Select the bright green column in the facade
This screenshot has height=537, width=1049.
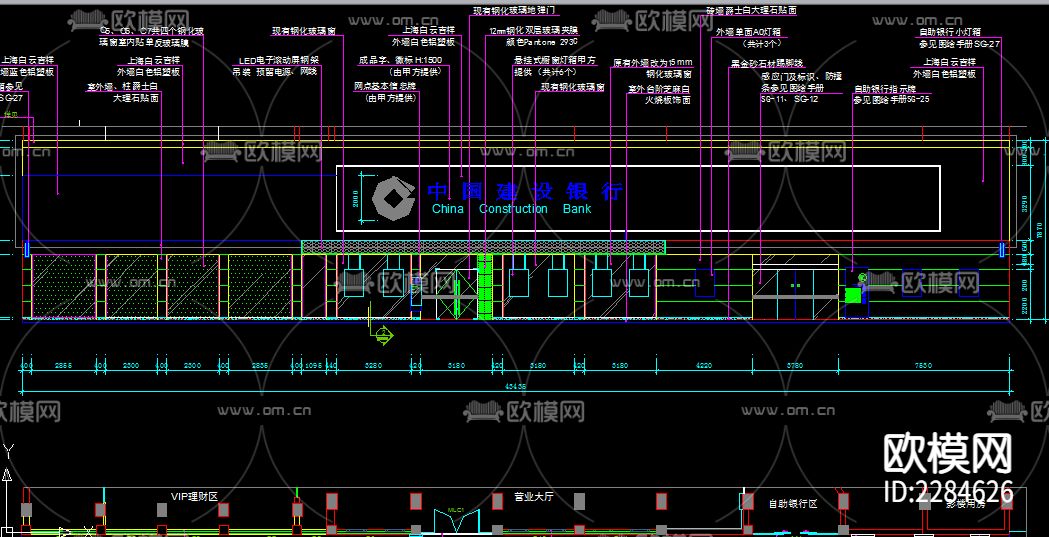click(485, 286)
